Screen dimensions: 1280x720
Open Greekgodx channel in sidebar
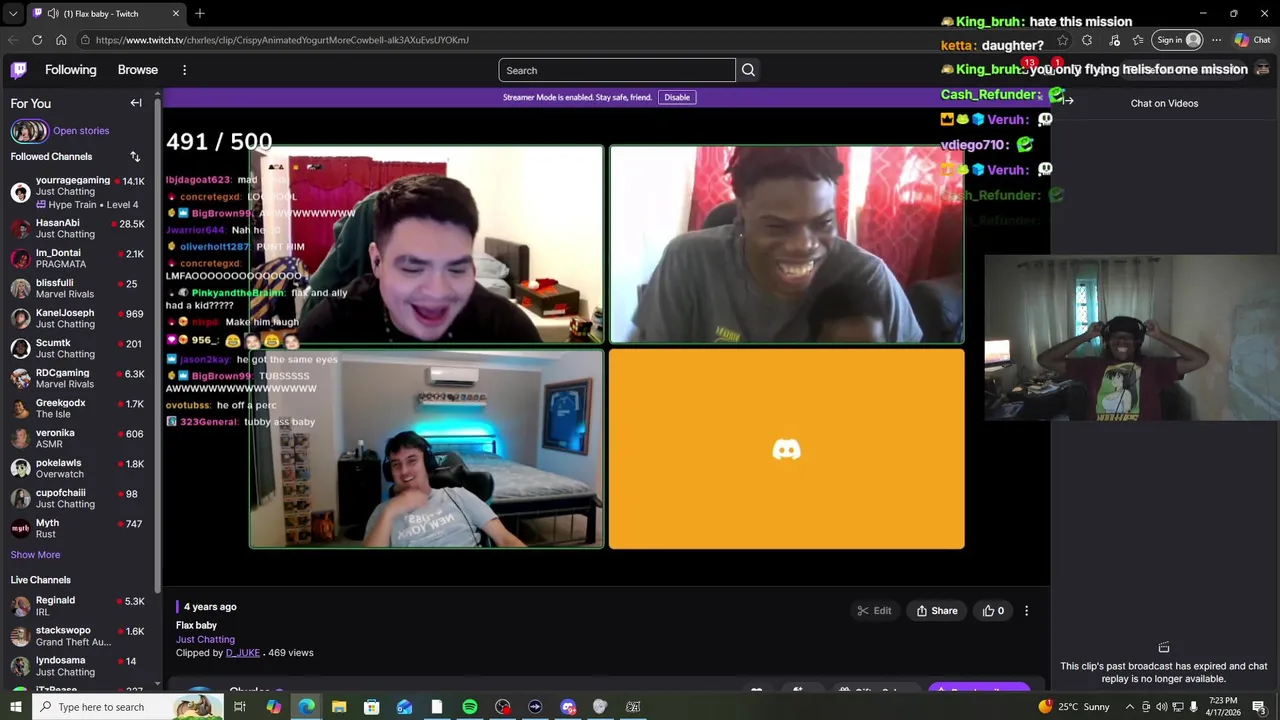pyautogui.click(x=78, y=409)
